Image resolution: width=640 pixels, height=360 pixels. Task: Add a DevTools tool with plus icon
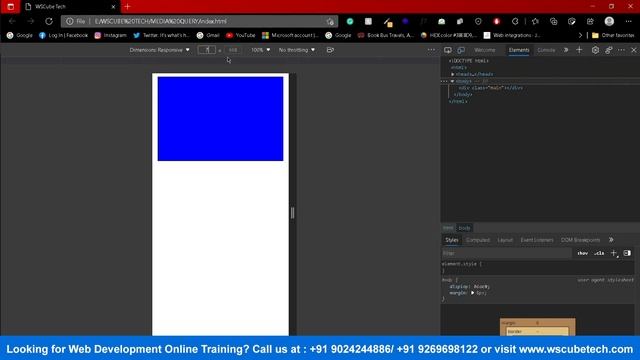click(x=579, y=50)
